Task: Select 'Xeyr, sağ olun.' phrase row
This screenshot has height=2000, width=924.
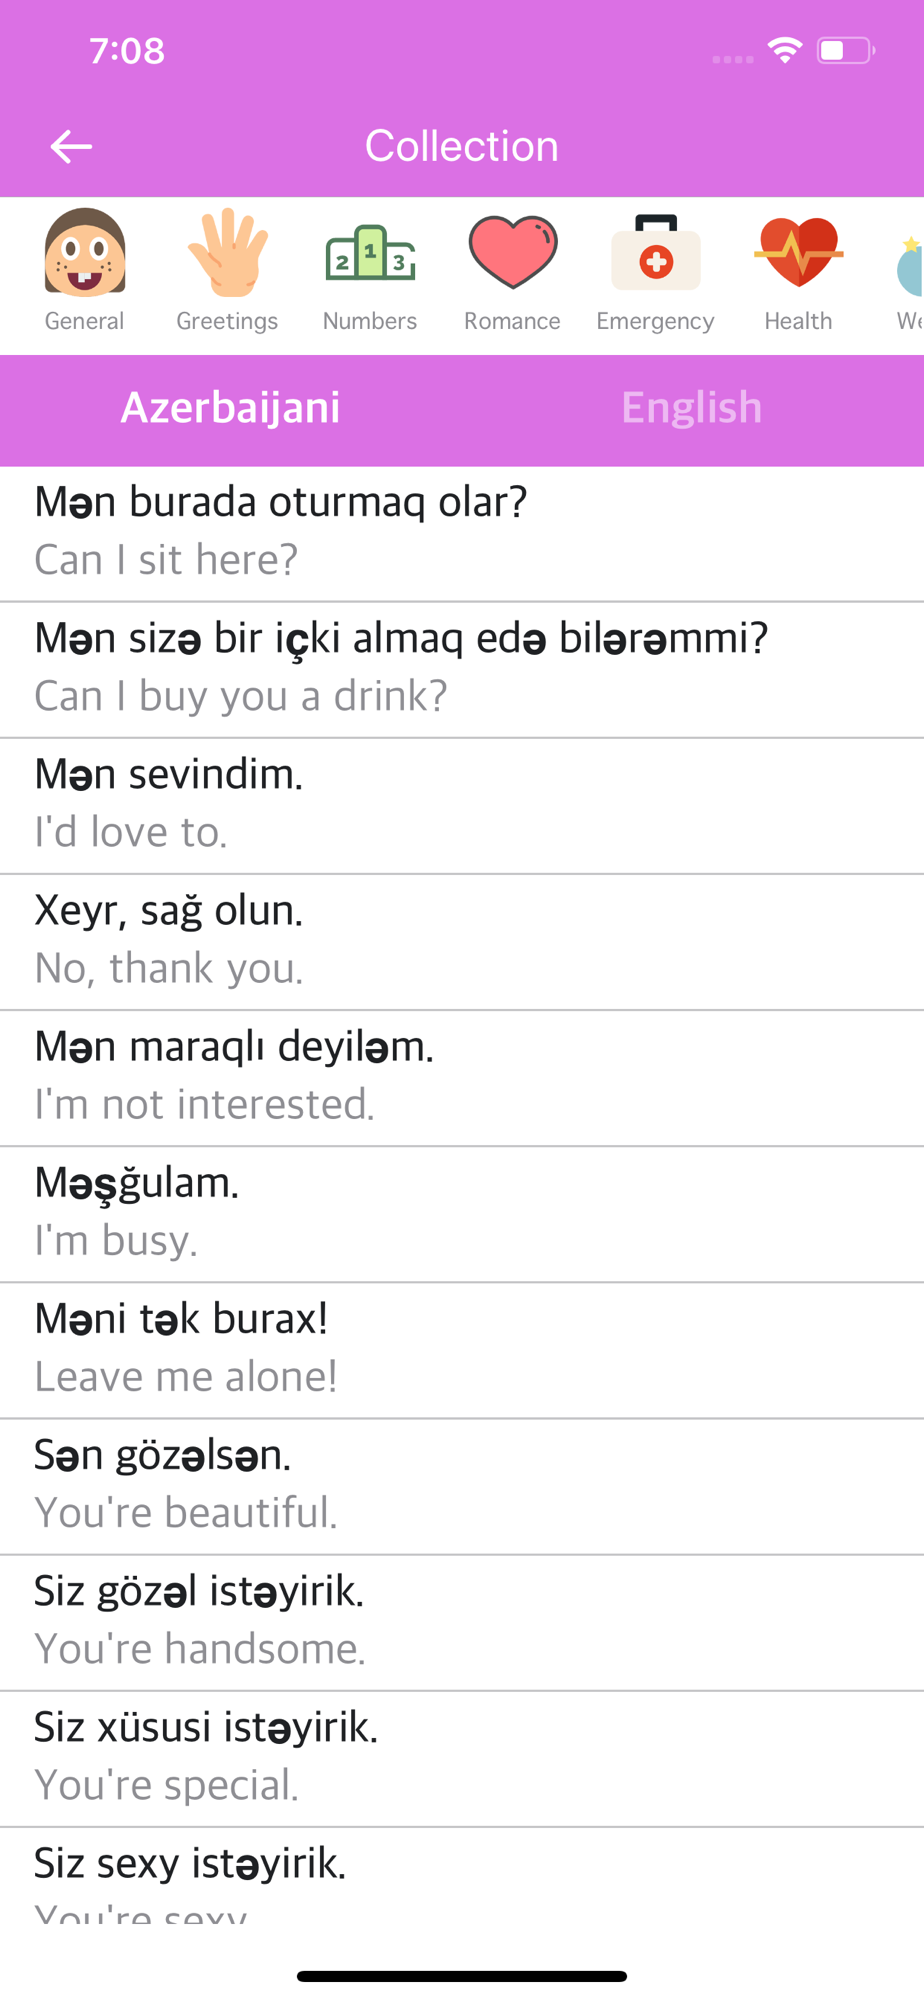Action: [462, 940]
